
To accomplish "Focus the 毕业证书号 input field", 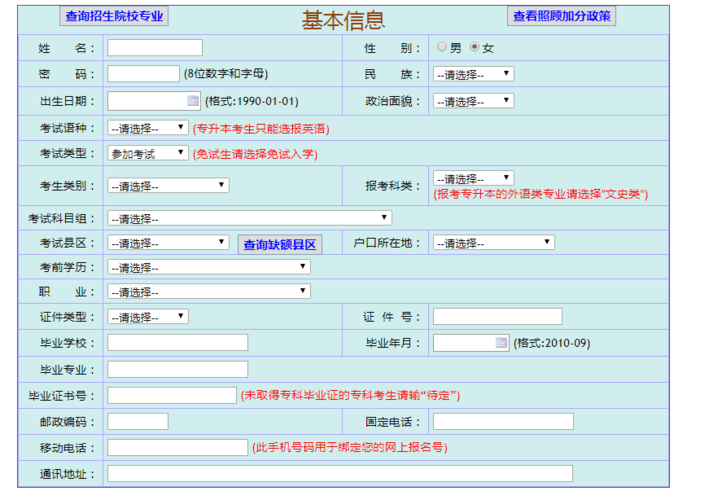I will 172,396.
